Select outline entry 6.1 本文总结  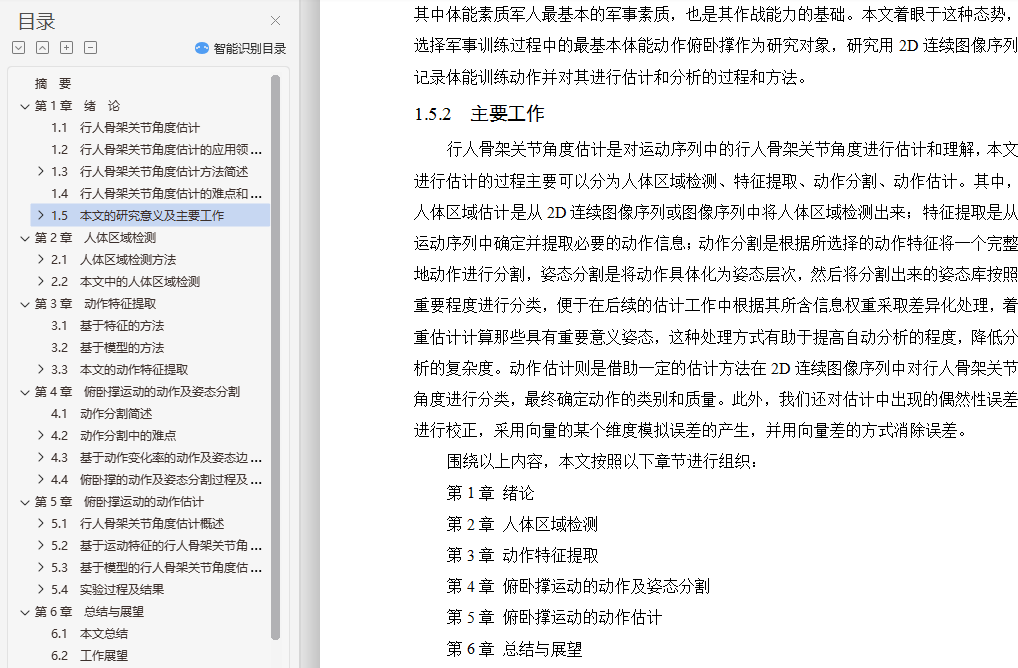[x=90, y=634]
